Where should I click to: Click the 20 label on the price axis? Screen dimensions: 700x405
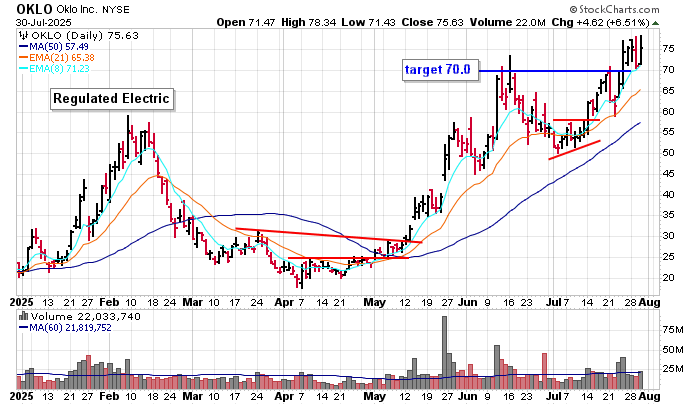[668, 278]
